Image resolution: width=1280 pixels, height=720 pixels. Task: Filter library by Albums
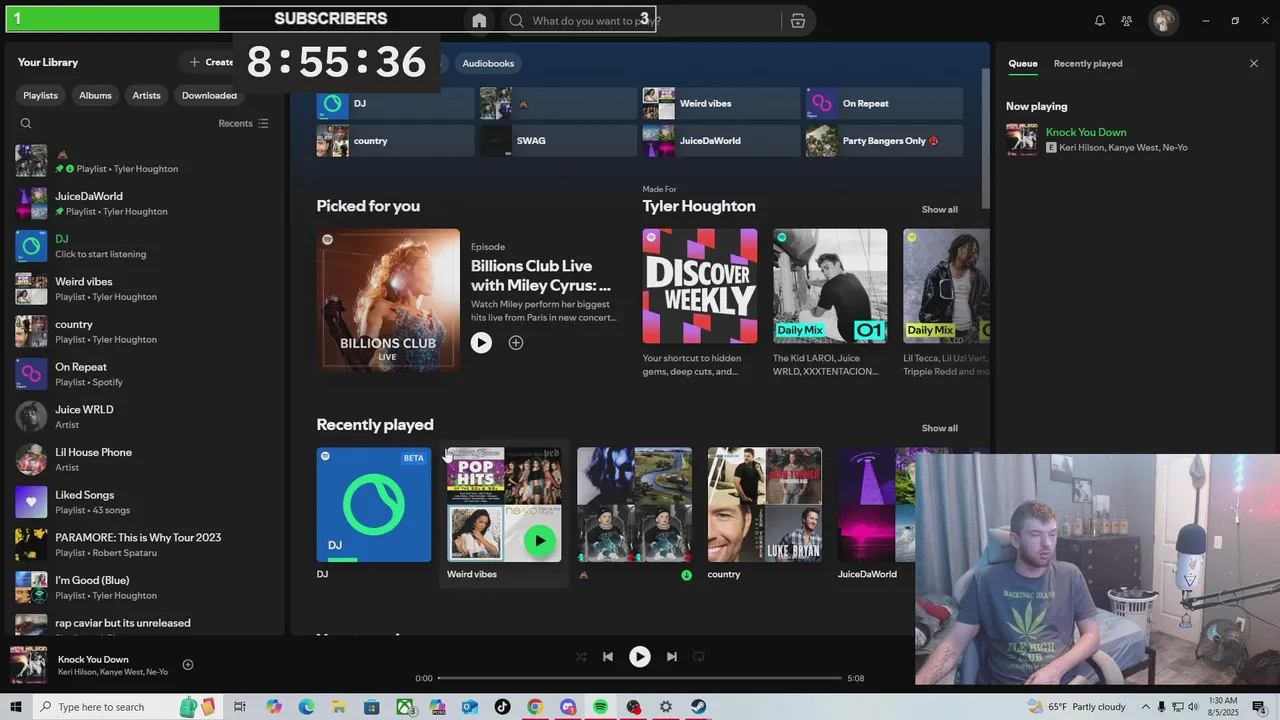pyautogui.click(x=95, y=95)
